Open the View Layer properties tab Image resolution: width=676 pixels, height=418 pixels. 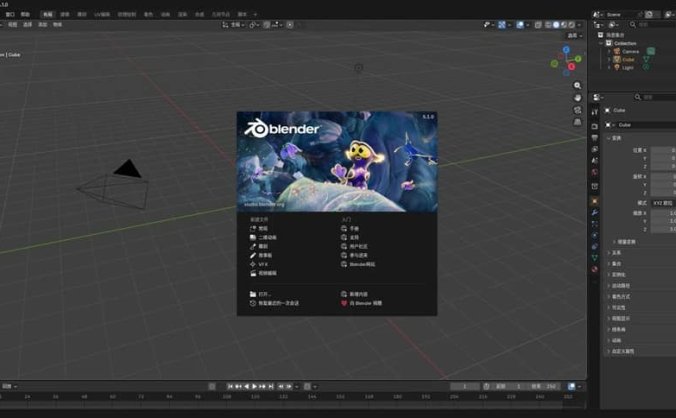pyautogui.click(x=595, y=149)
